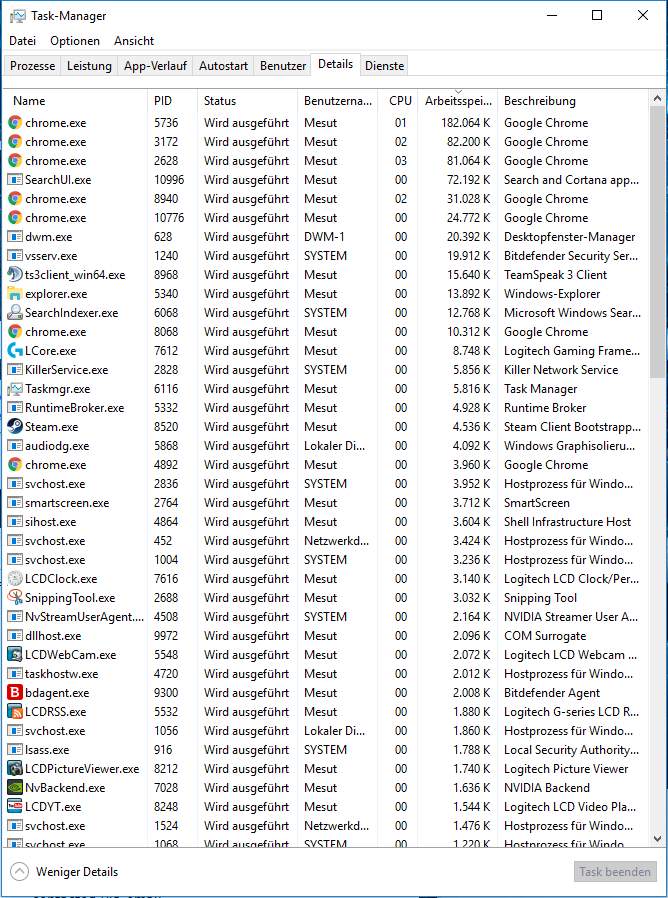Click the 182.064 K memory value
Image resolution: width=668 pixels, height=898 pixels.
(x=465, y=123)
